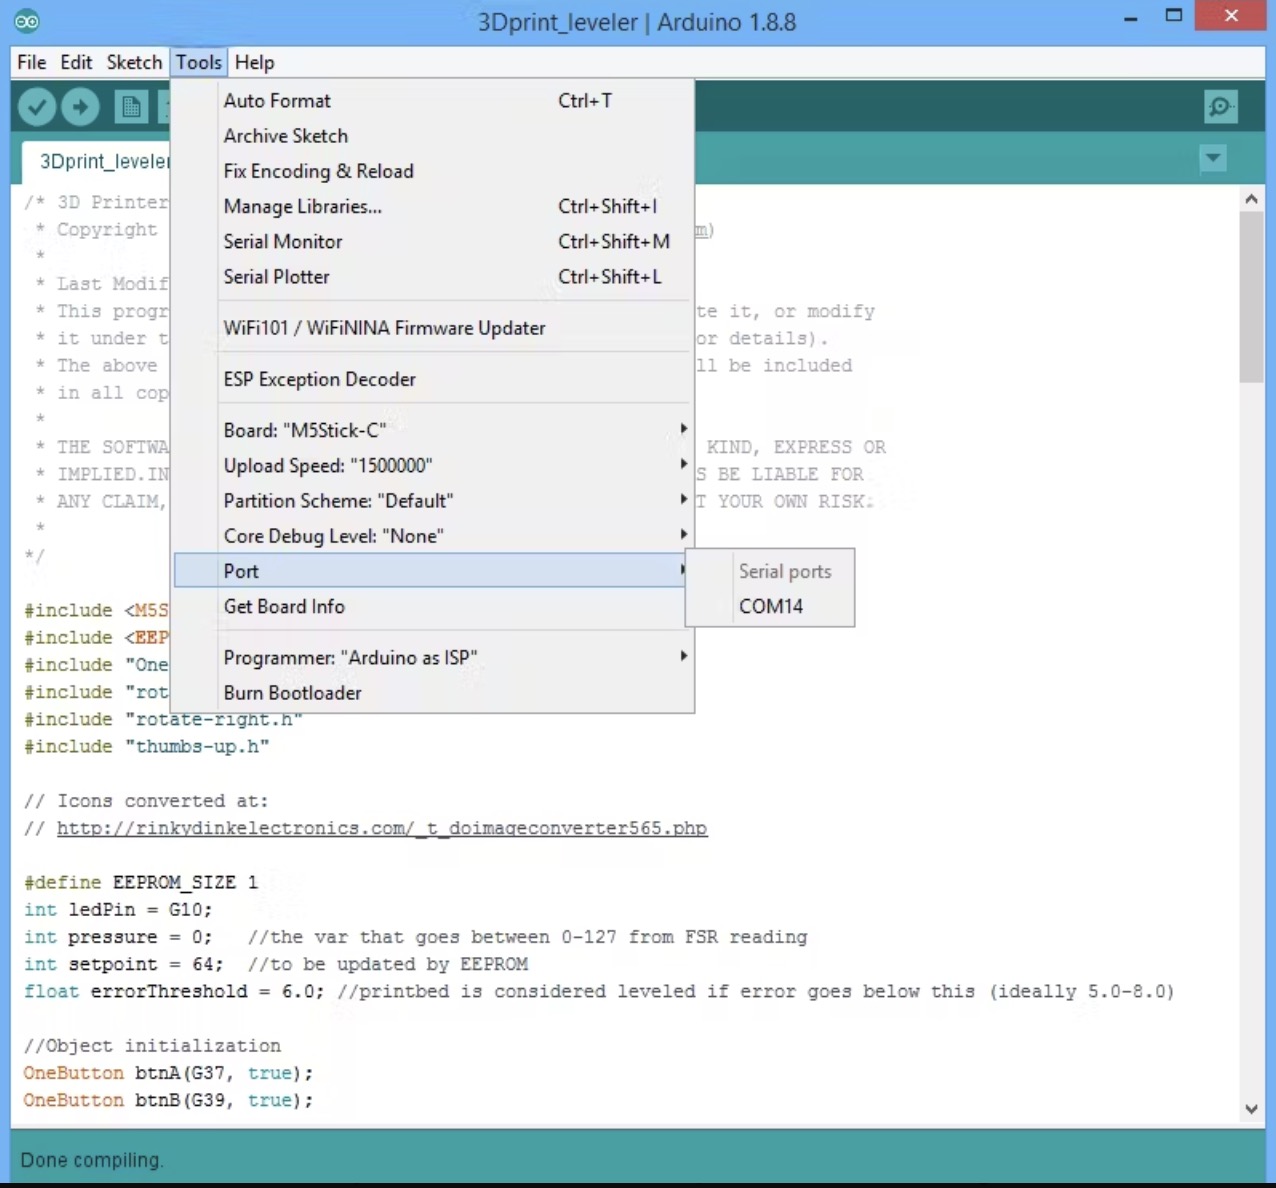Click the New sketch icon
The width and height of the screenshot is (1276, 1188).
[130, 106]
